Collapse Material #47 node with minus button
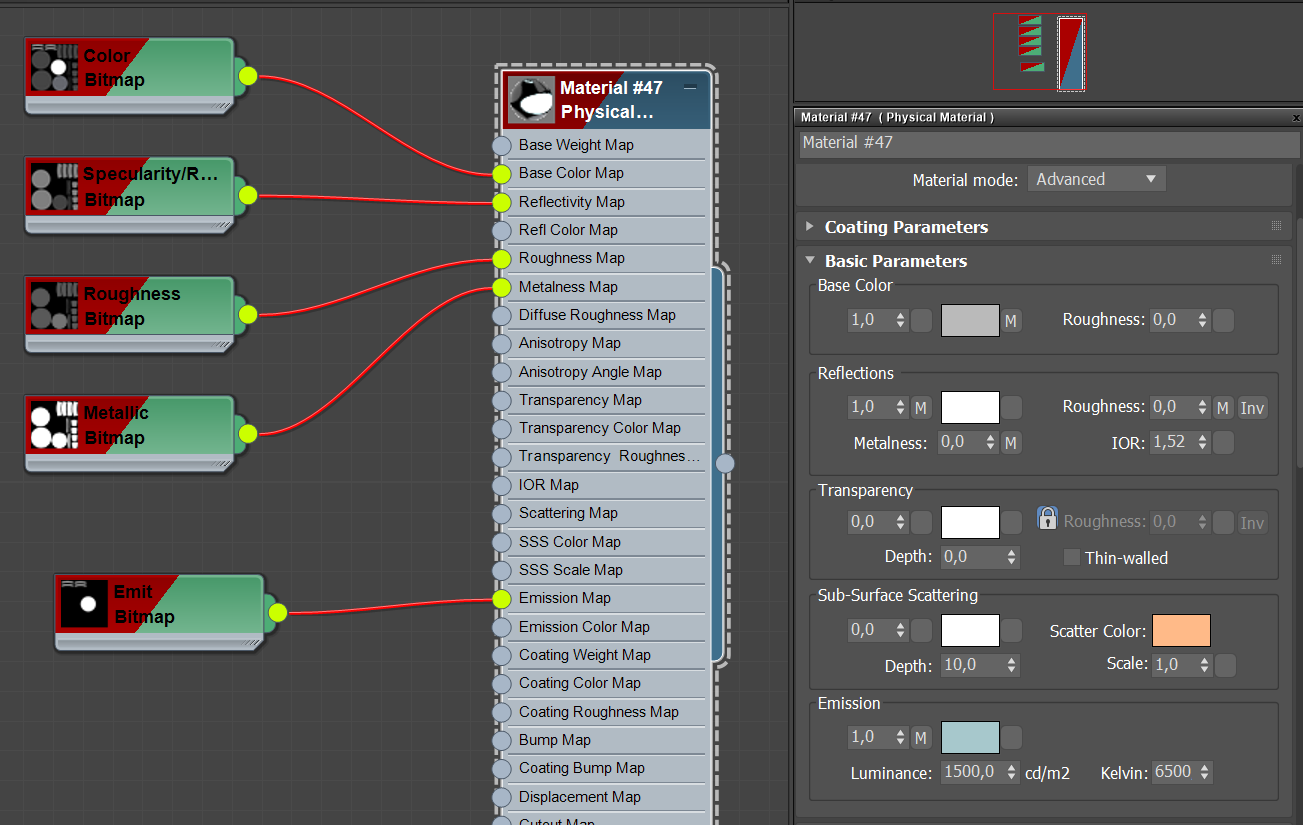1303x825 pixels. tap(689, 88)
